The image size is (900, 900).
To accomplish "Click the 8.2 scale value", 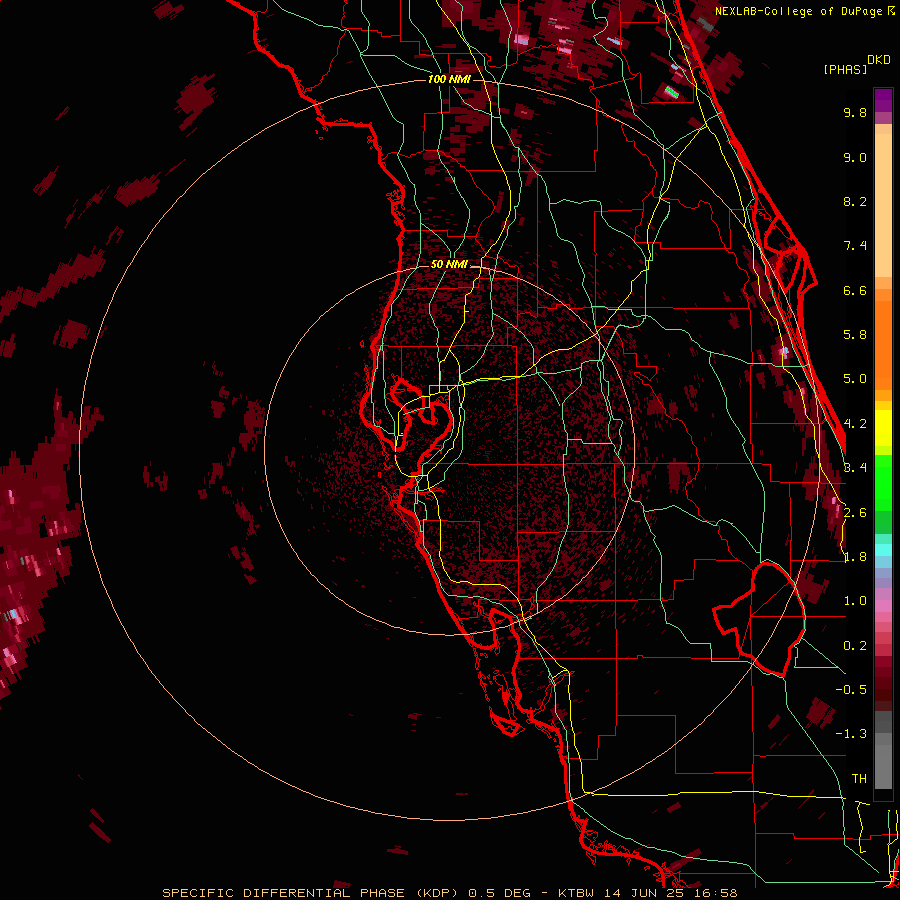I will coord(855,201).
